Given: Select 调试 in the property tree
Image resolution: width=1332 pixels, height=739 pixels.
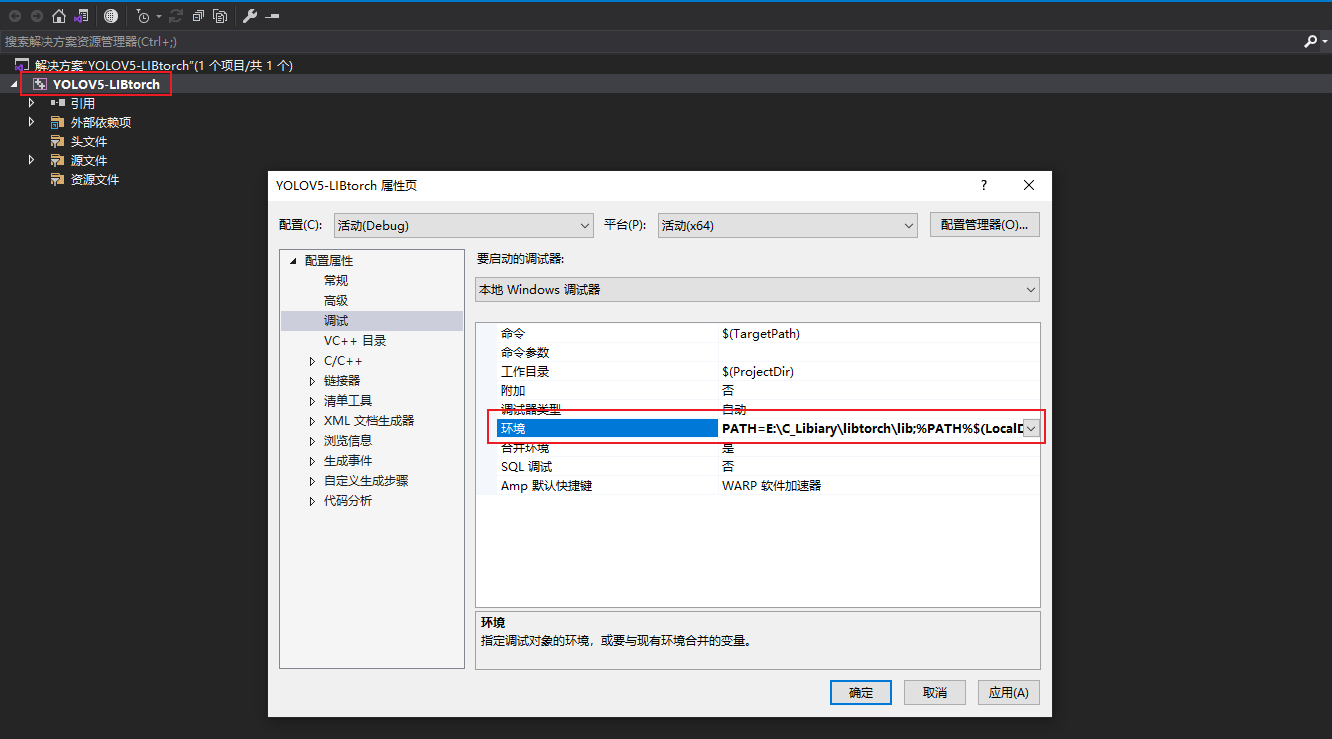Looking at the screenshot, I should click(336, 321).
